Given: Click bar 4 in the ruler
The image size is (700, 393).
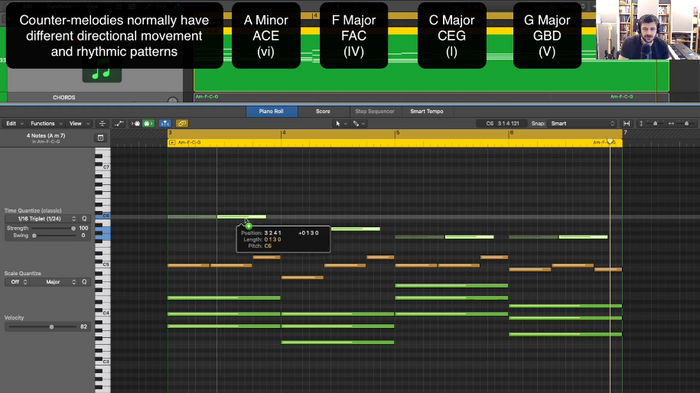Looking at the screenshot, I should [x=284, y=133].
